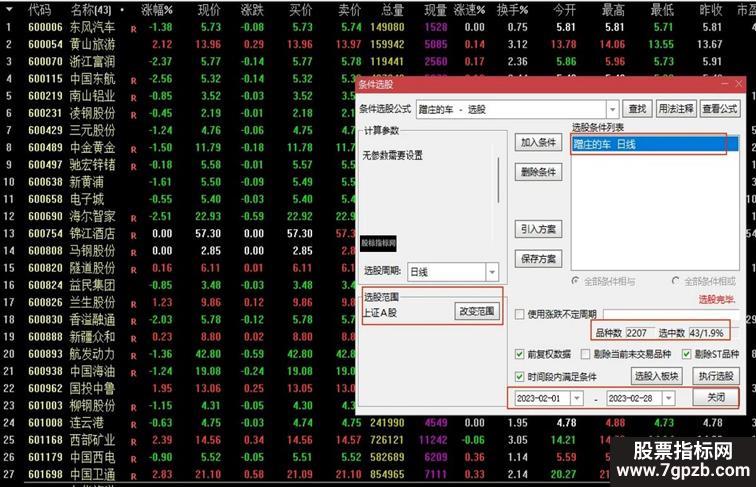Click the 关闭 button in the dialog
The height and width of the screenshot is (487, 756).
tap(716, 397)
